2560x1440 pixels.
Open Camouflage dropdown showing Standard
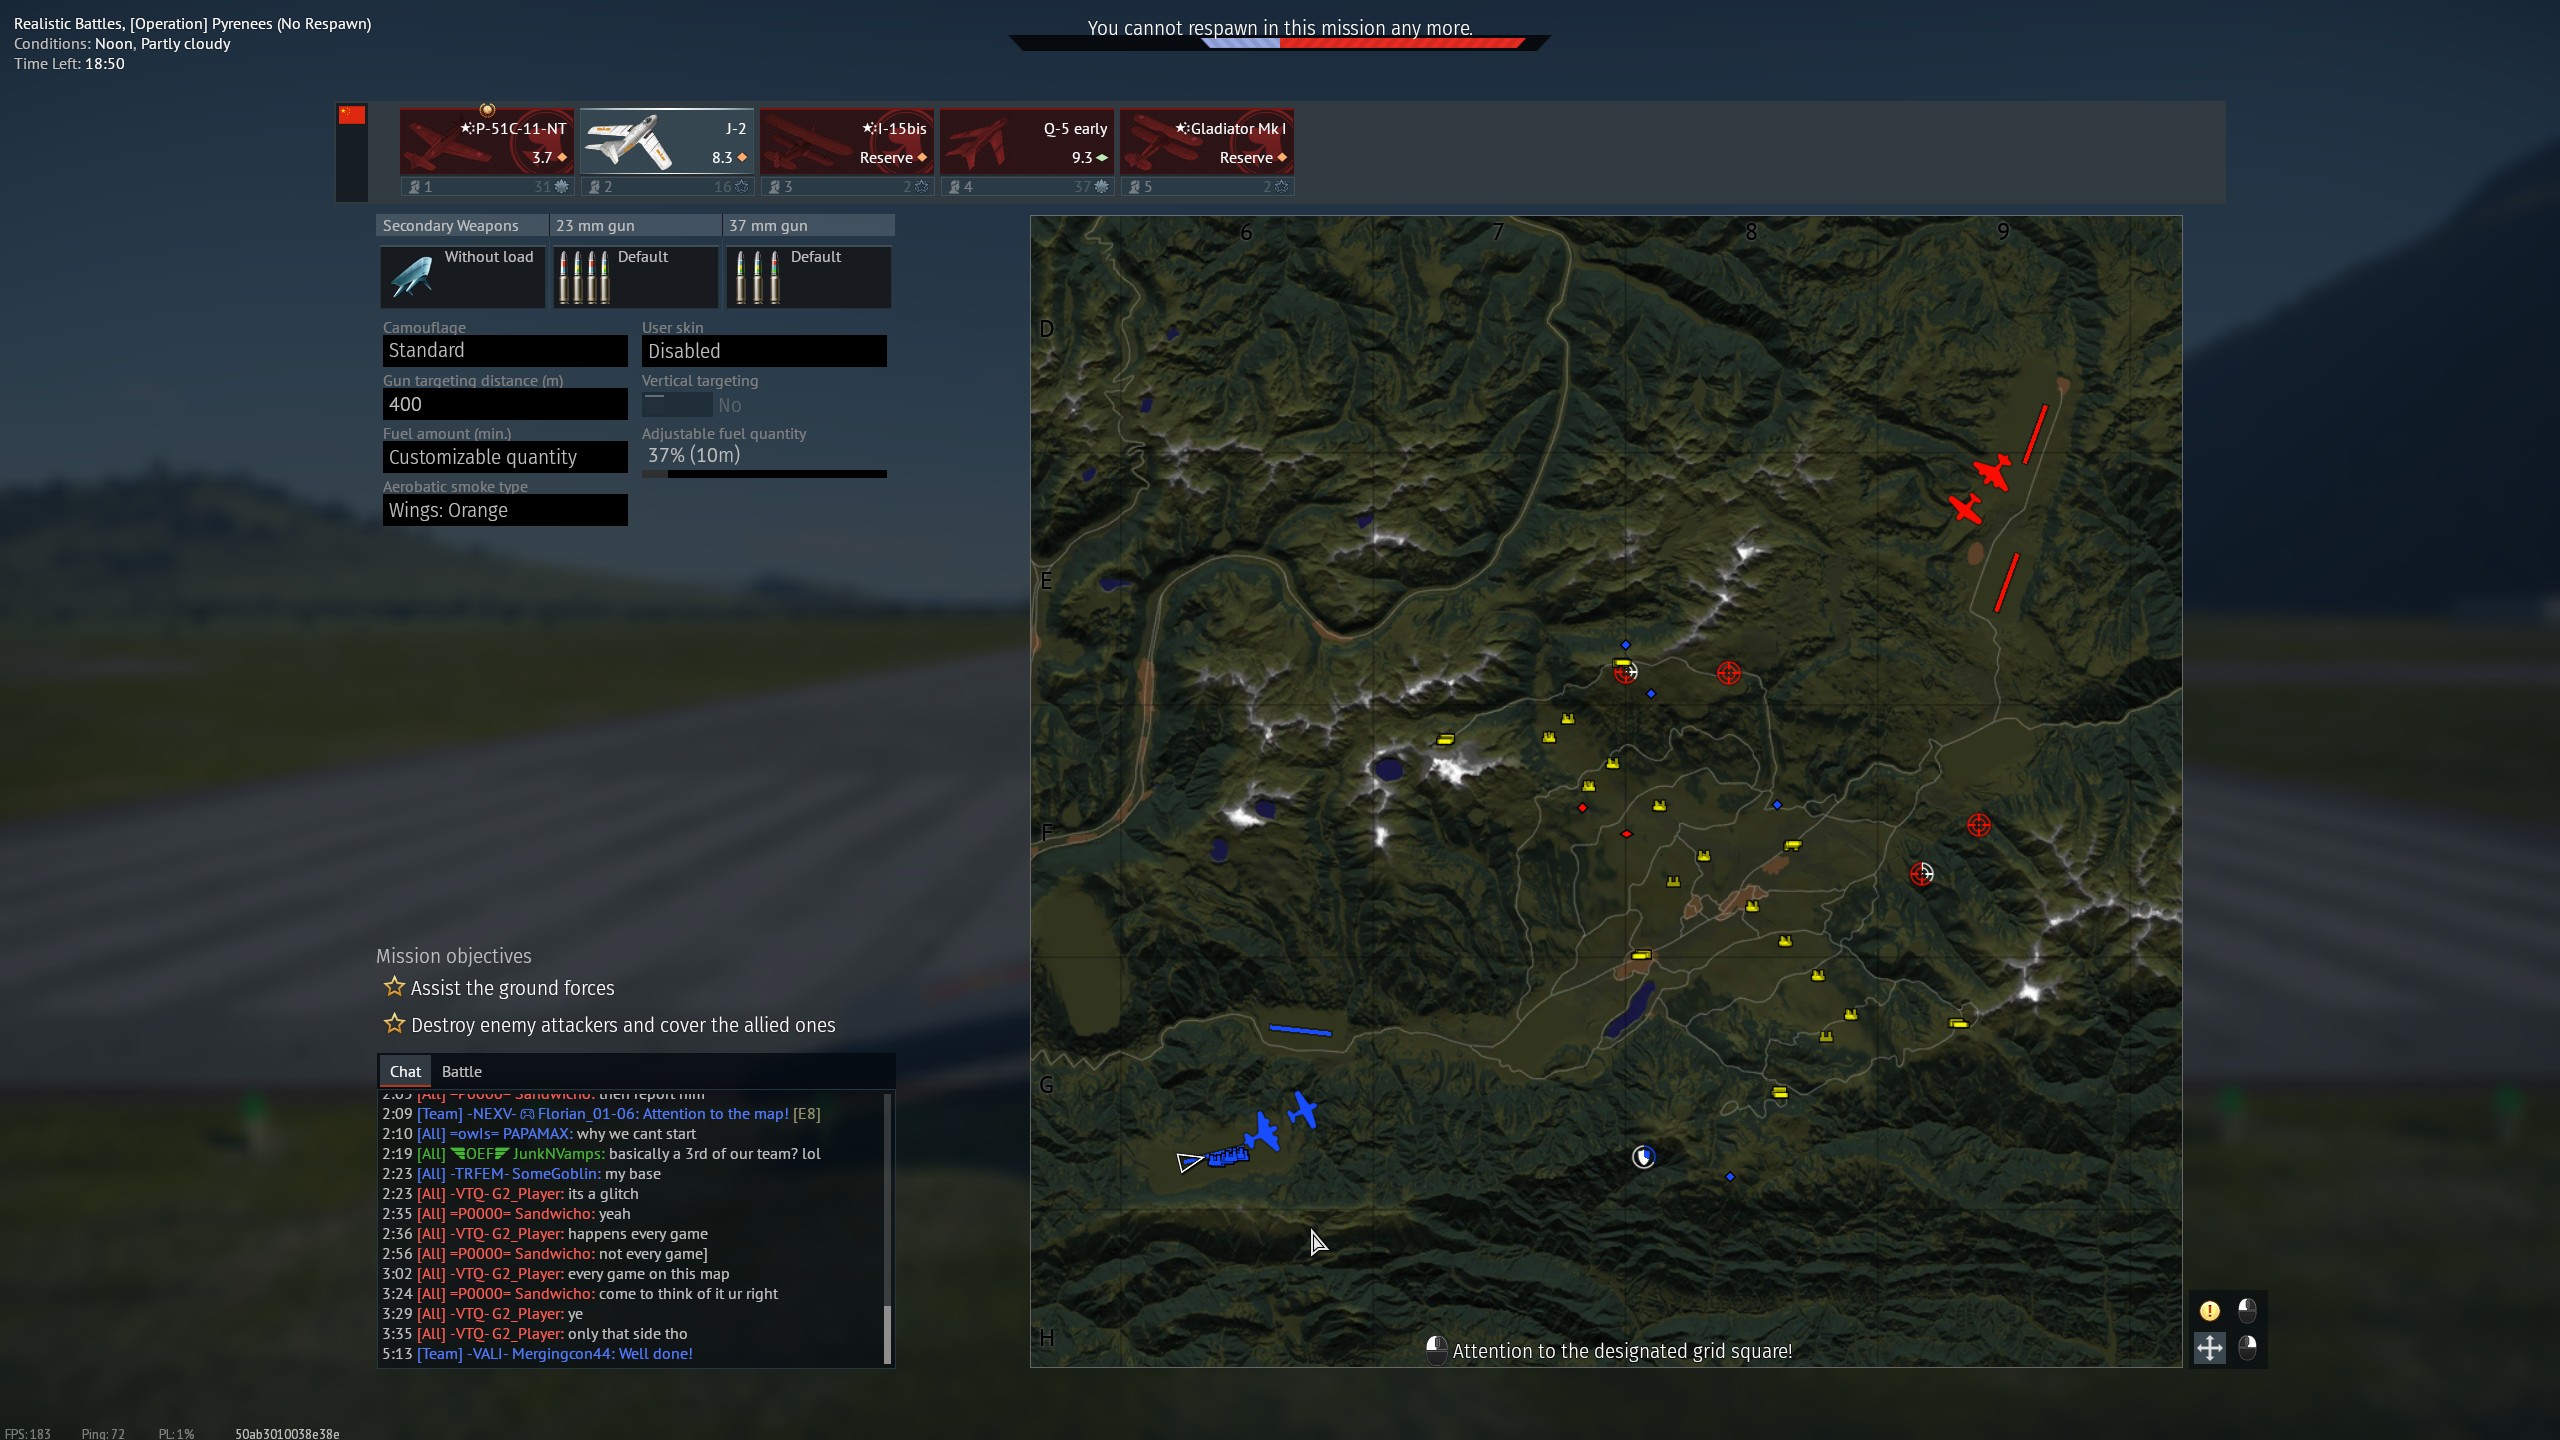(505, 351)
